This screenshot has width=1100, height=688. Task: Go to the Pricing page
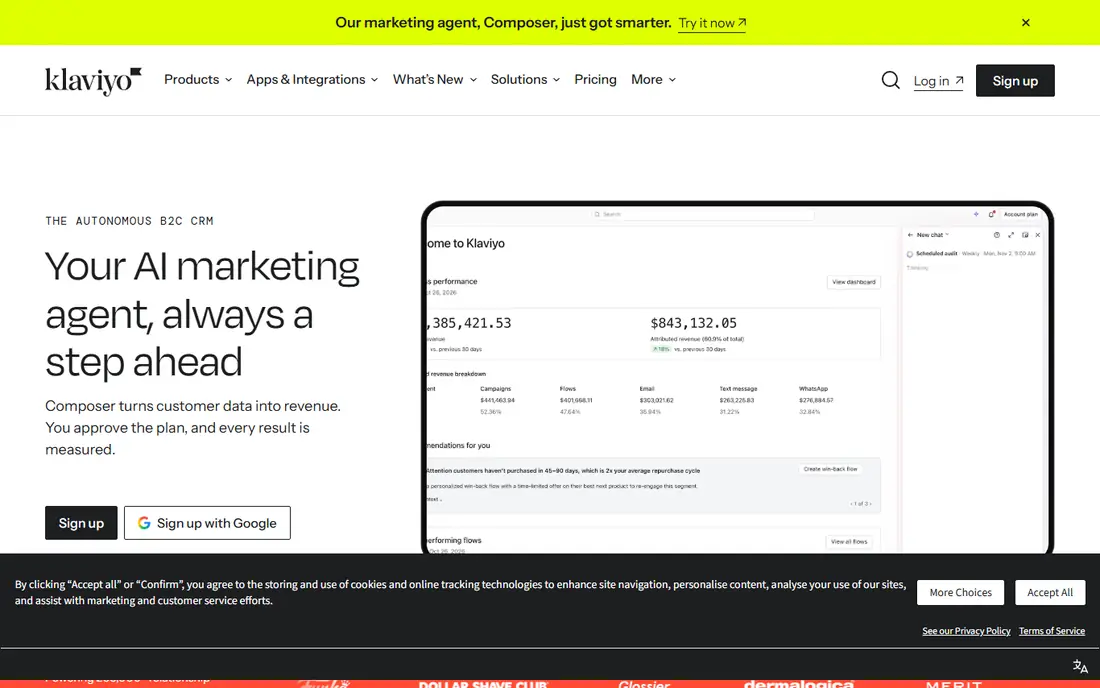596,79
